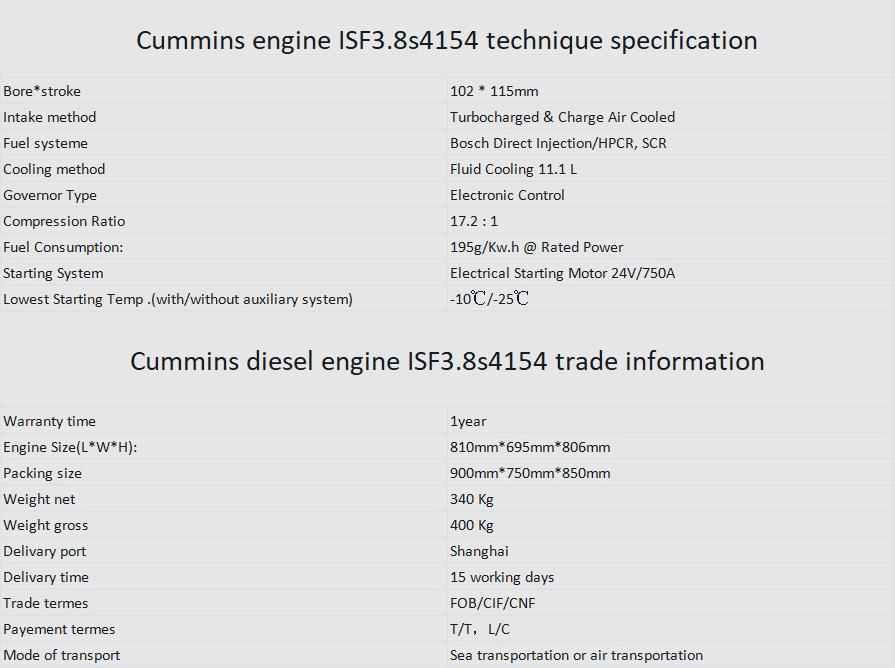
Task: Select the 'Starting System' label
Action: (x=53, y=273)
